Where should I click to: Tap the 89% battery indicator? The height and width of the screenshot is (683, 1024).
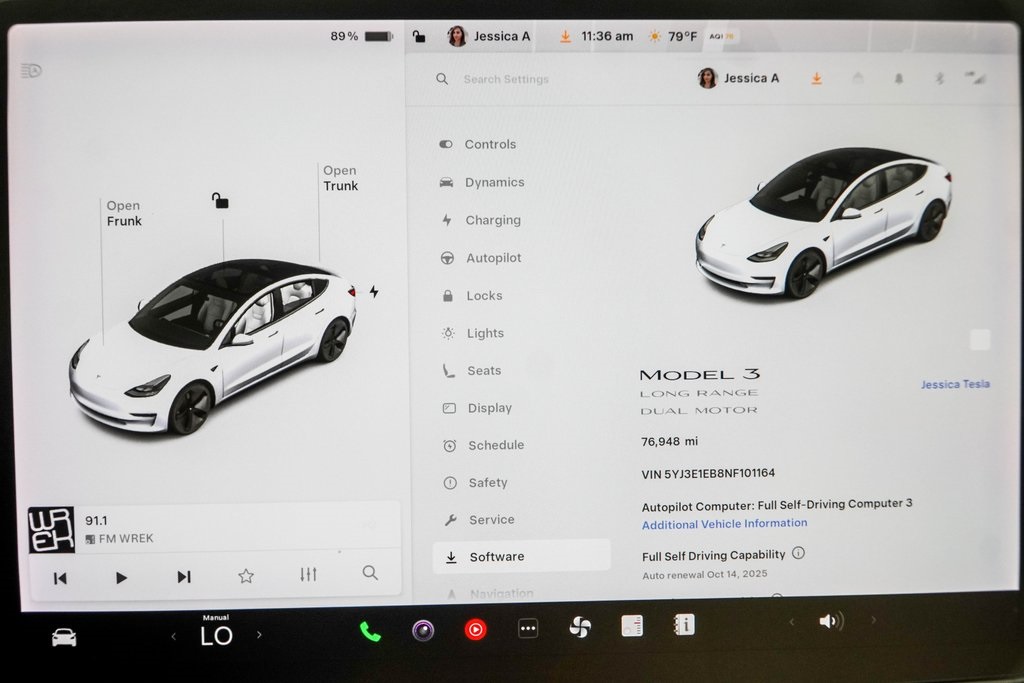[361, 37]
